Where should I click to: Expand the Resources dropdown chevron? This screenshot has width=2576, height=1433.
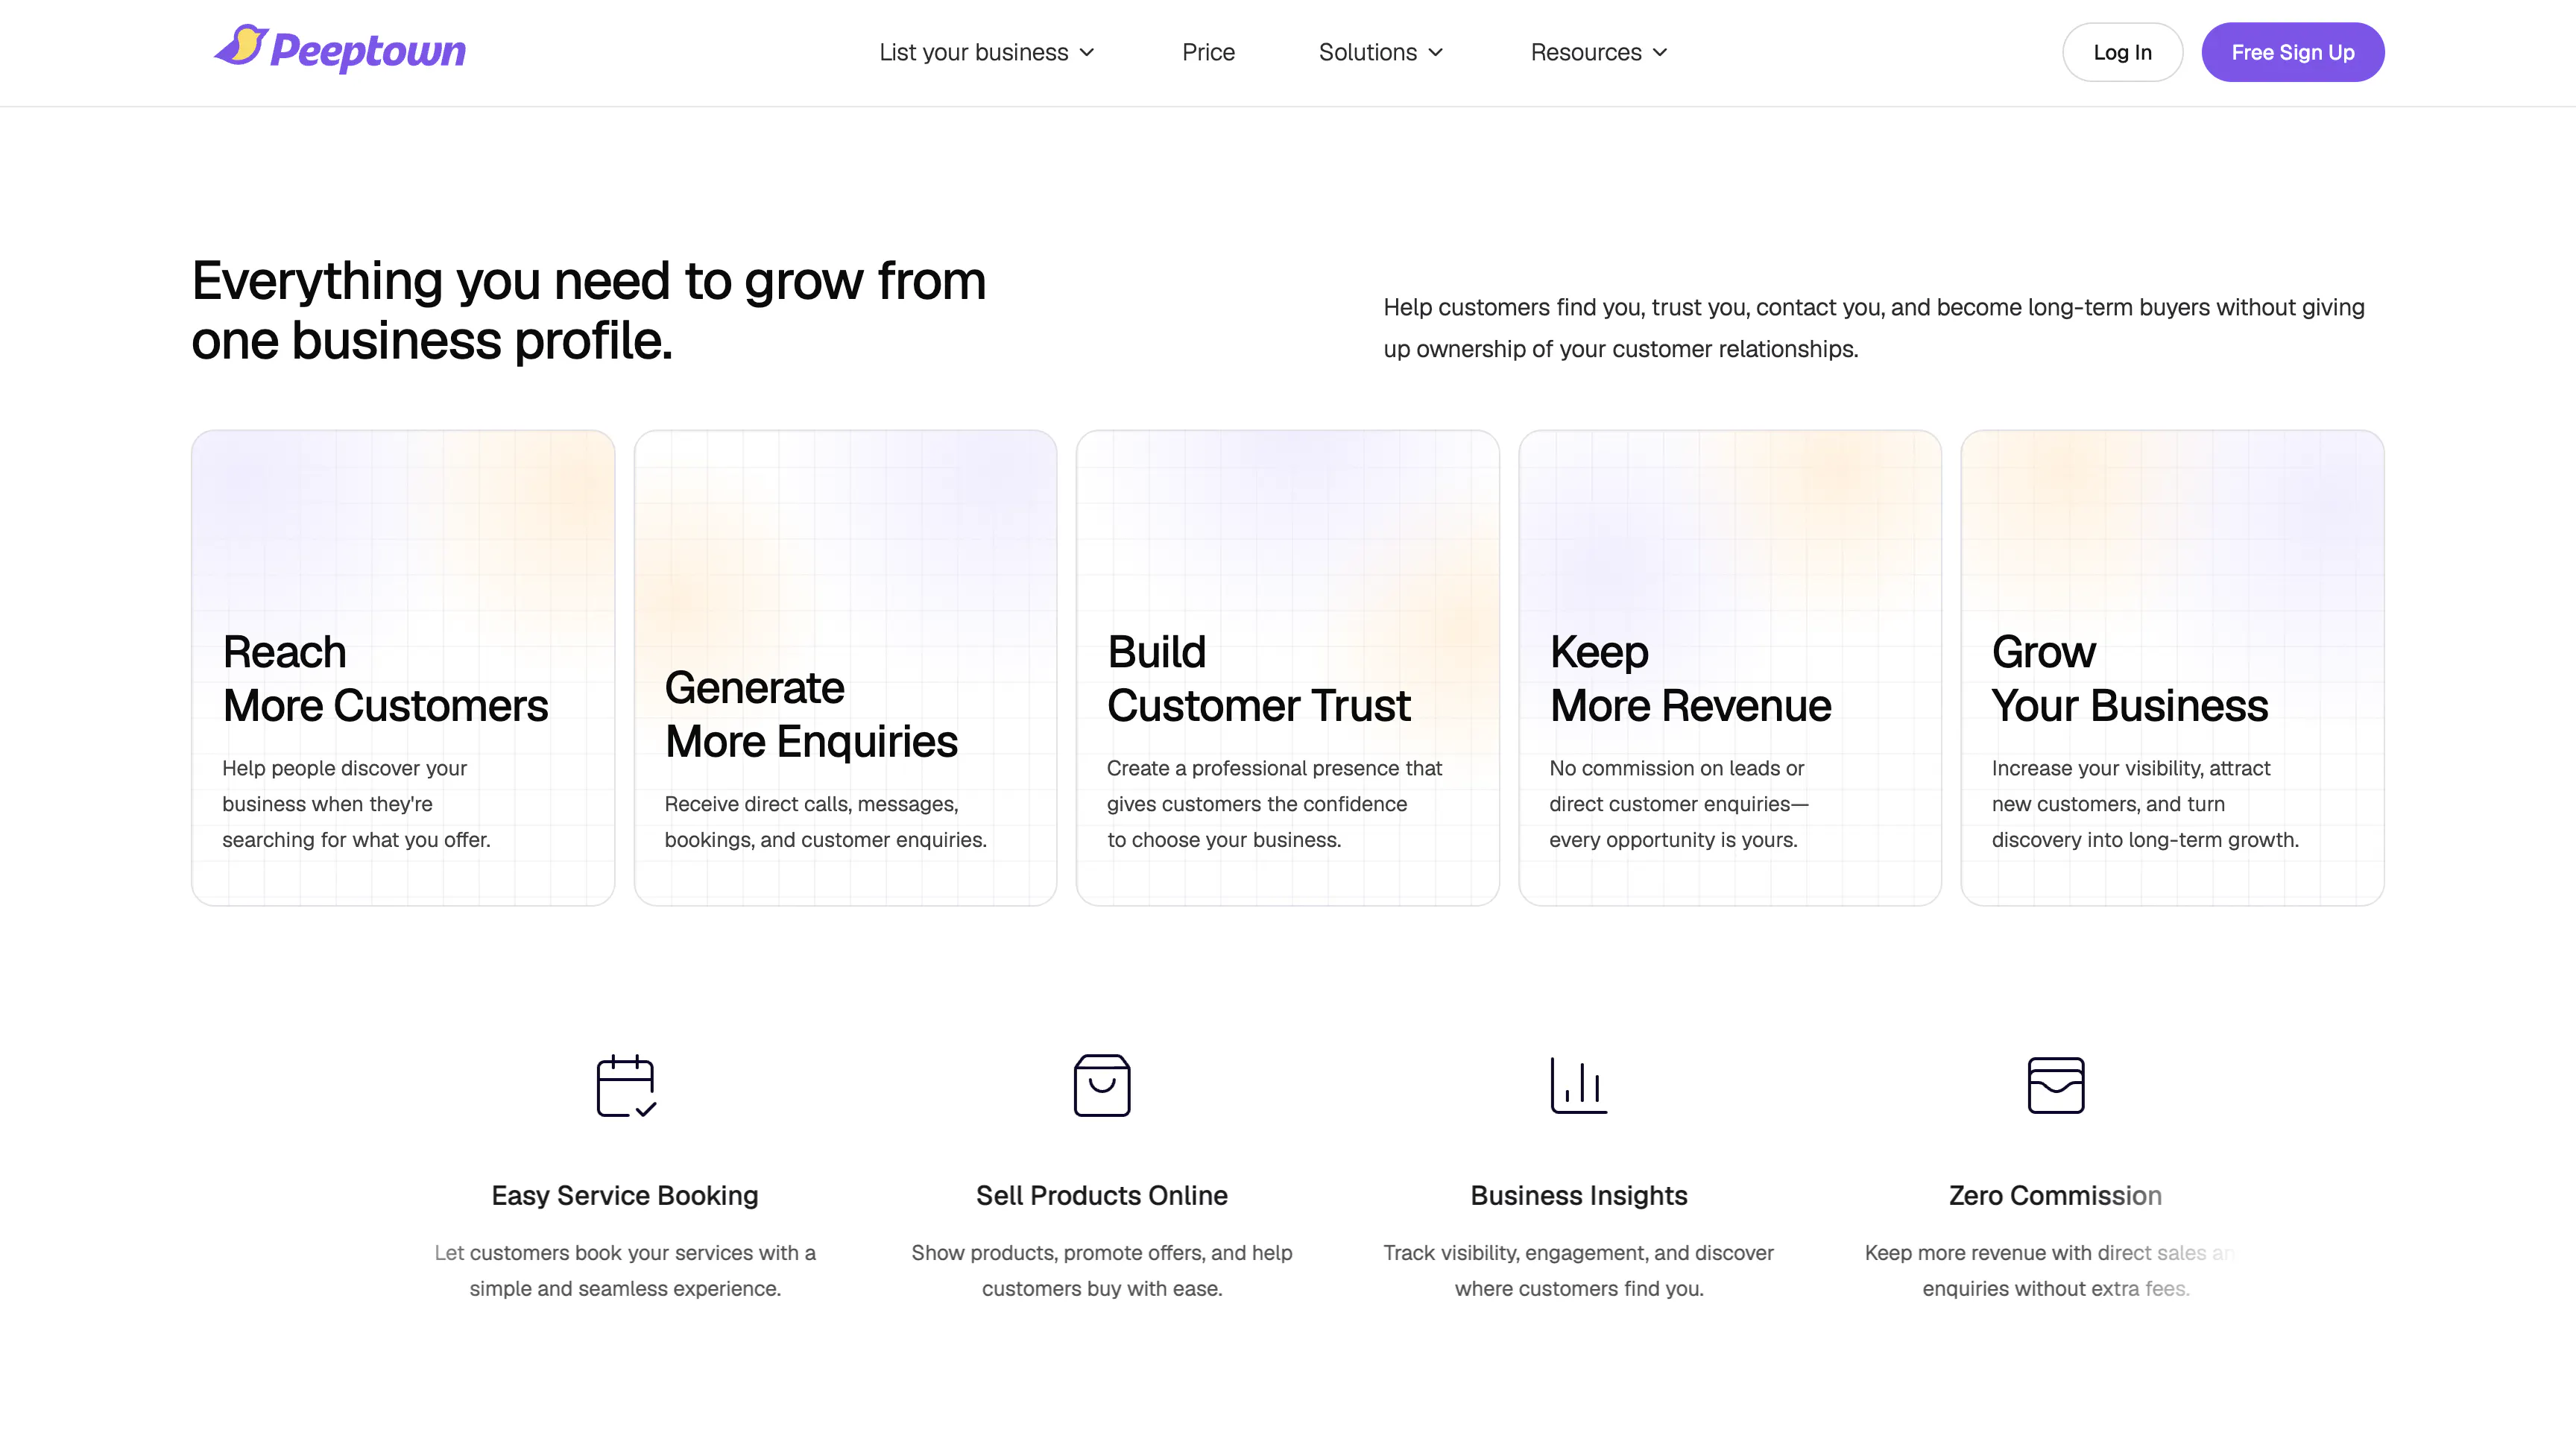pos(1660,53)
